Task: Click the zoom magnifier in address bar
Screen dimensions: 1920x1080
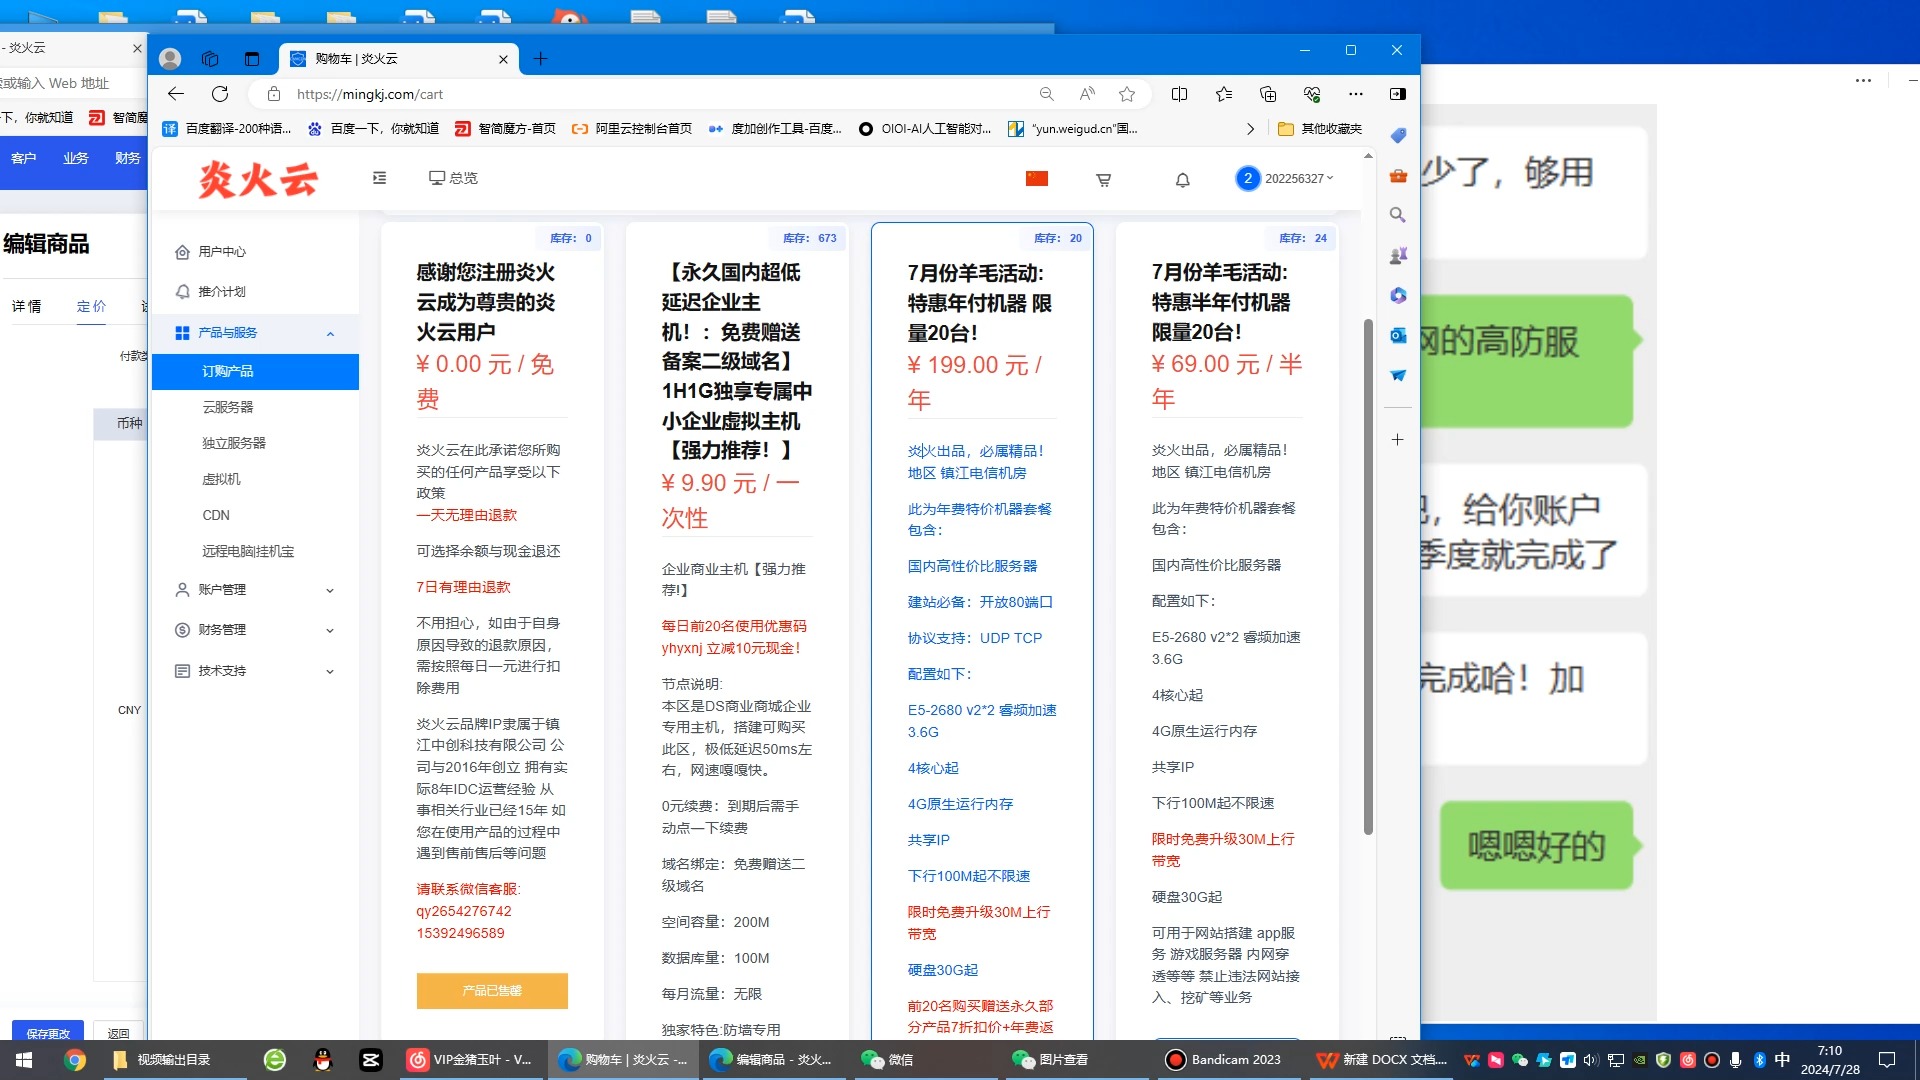Action: 1047,94
